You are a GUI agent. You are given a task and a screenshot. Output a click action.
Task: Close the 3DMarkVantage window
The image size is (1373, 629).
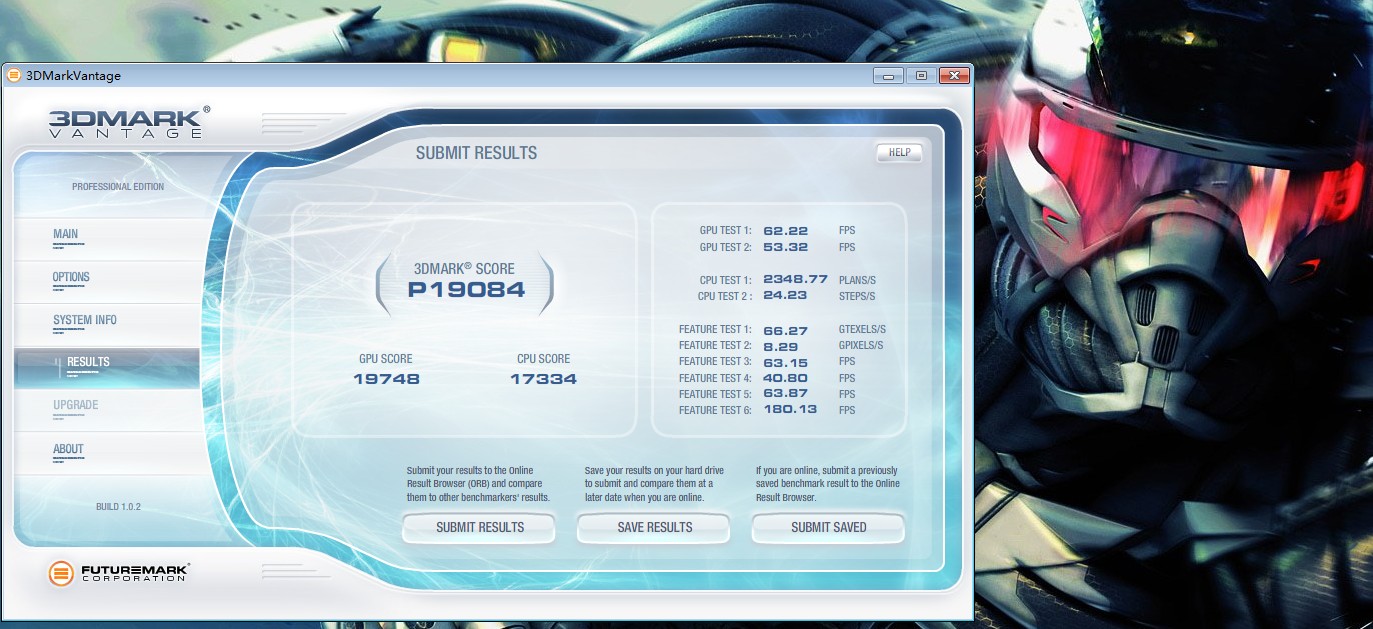click(x=955, y=75)
